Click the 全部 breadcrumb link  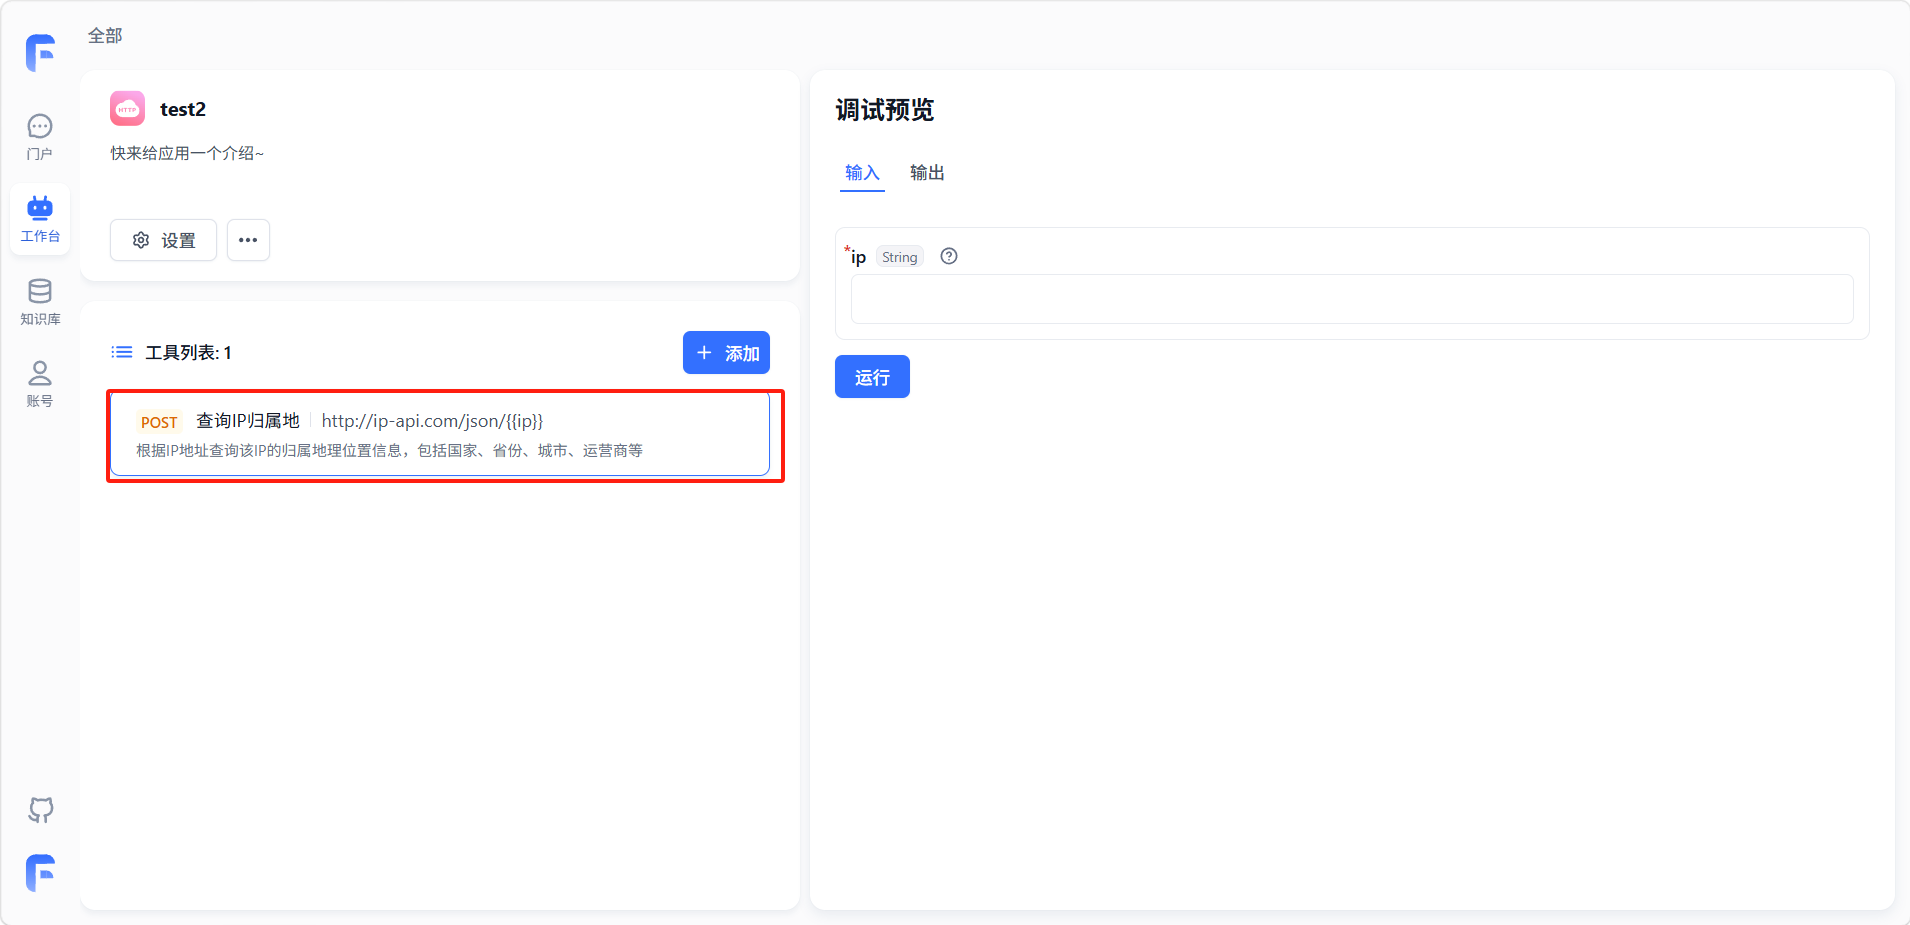[x=105, y=36]
